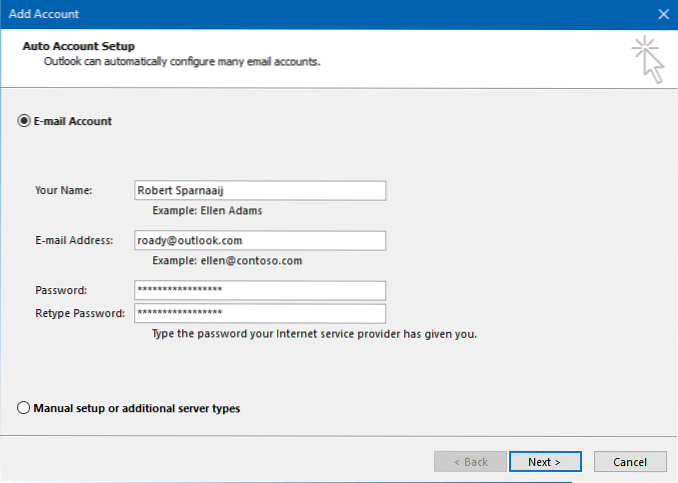Click the "Your Name:" label
Image resolution: width=678 pixels, height=483 pixels.
tap(64, 190)
